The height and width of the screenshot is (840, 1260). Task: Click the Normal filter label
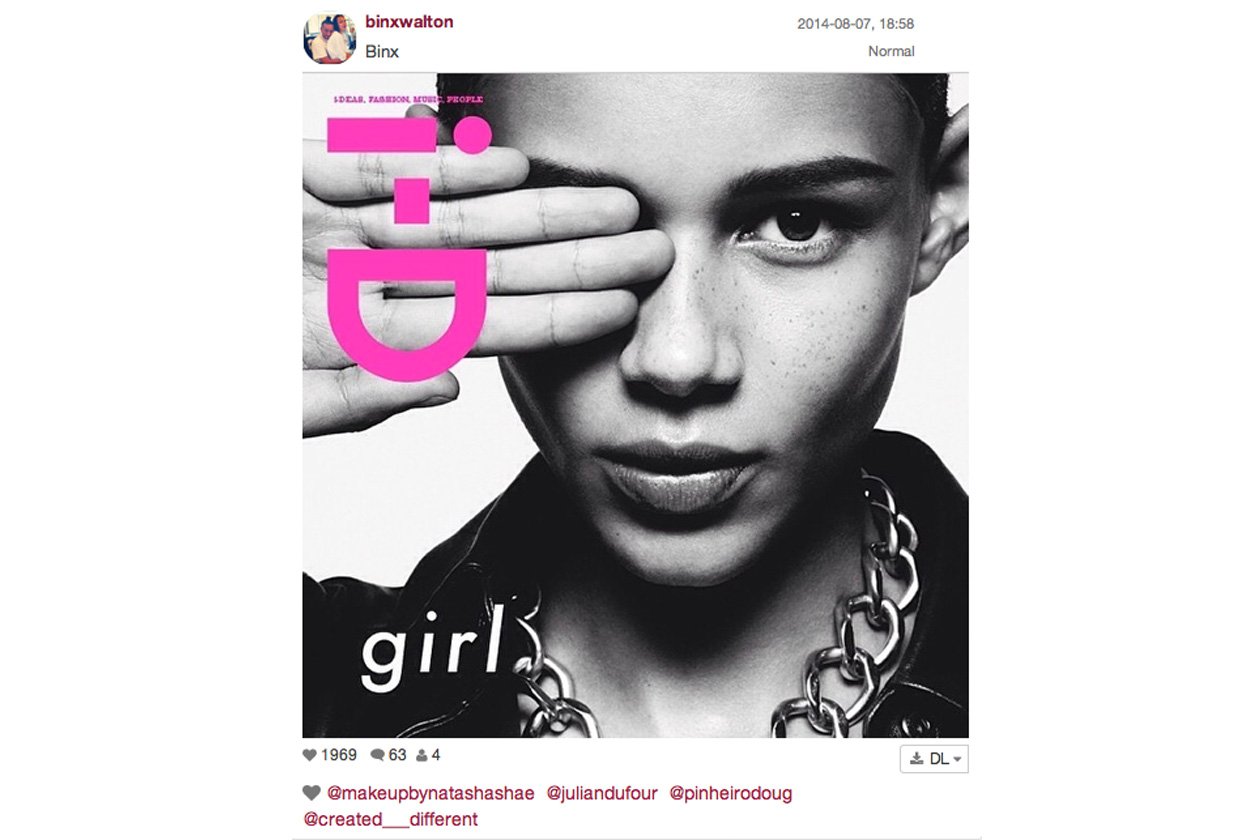pyautogui.click(x=891, y=51)
